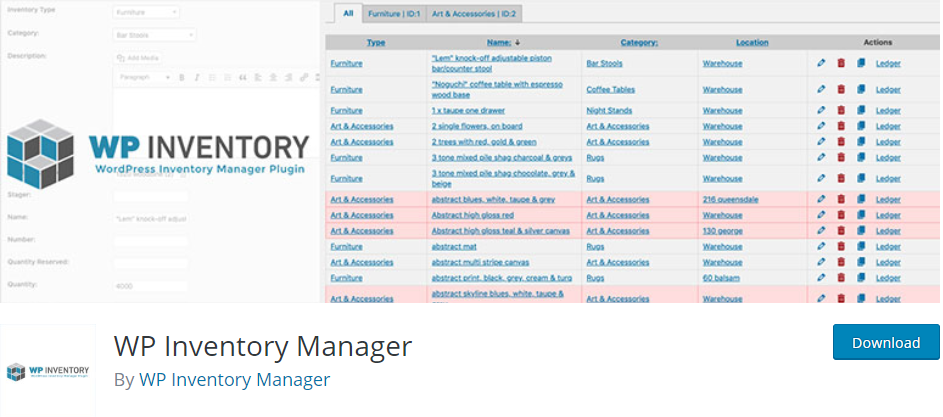
Task: Delete the Noguchi coffee table item
Action: tap(841, 90)
